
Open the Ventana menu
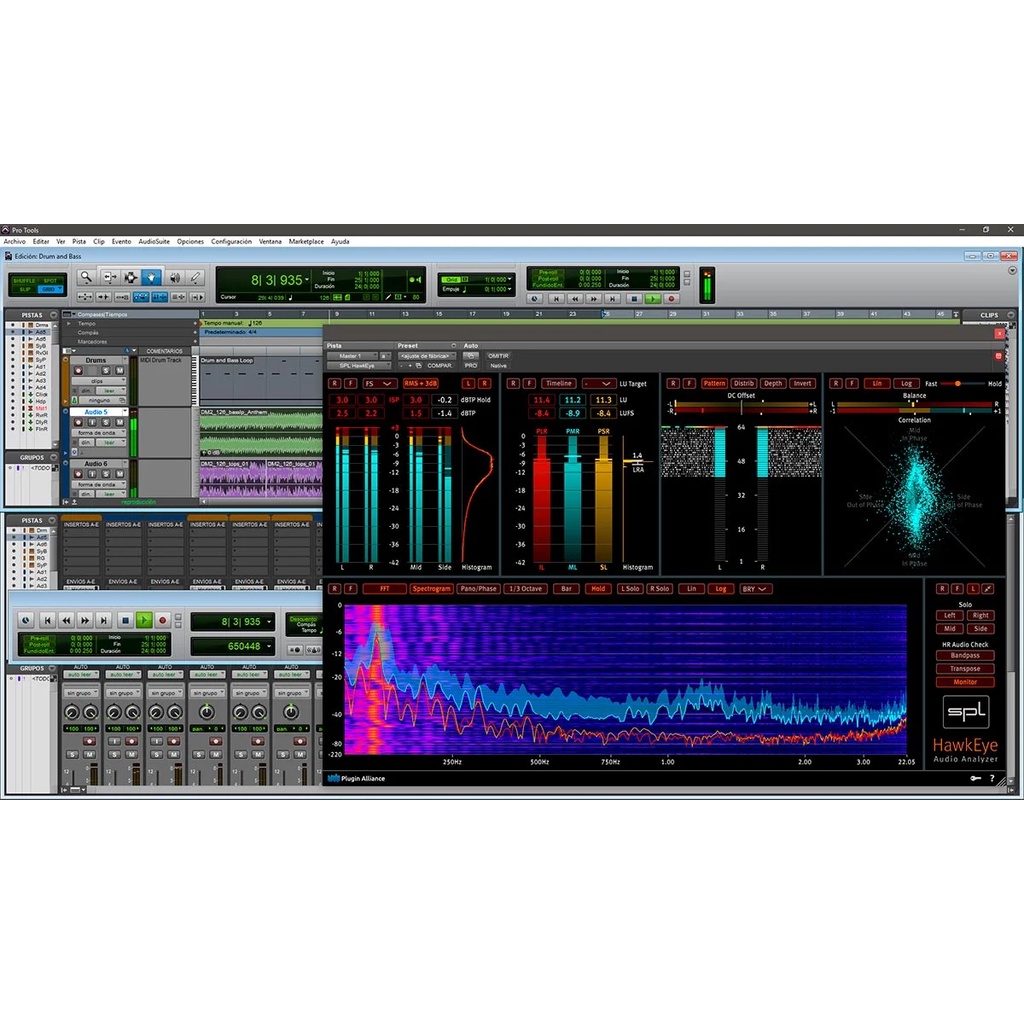pos(270,242)
